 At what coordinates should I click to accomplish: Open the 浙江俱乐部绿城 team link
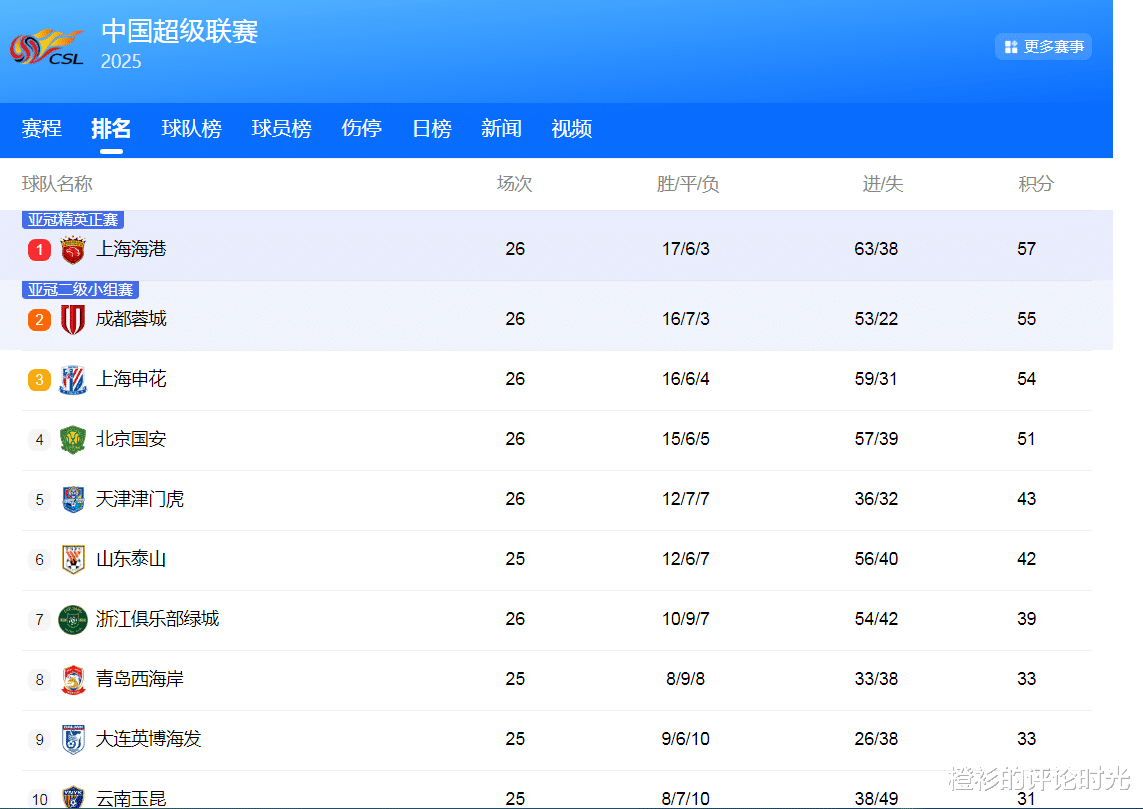point(157,619)
